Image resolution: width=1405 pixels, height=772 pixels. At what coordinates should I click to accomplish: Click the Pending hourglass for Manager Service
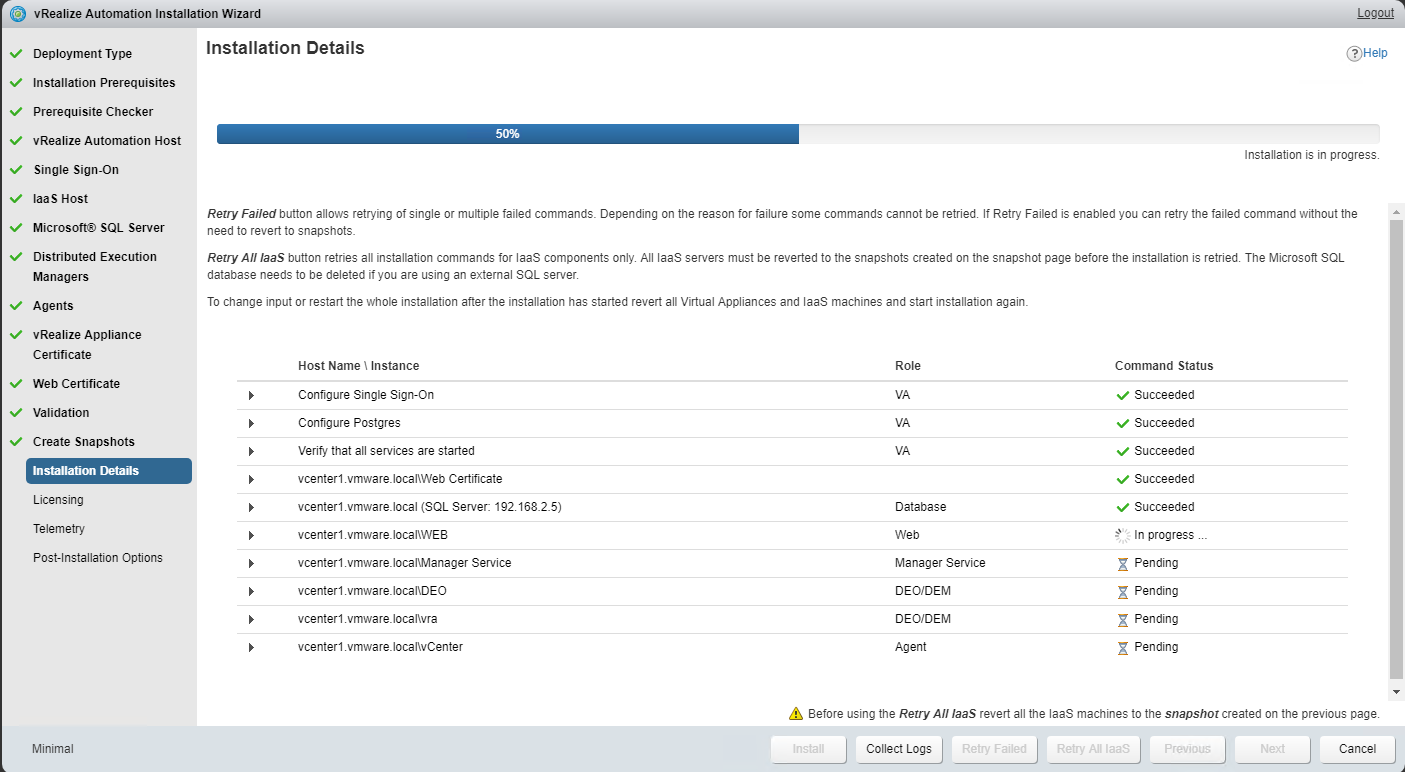point(1122,563)
